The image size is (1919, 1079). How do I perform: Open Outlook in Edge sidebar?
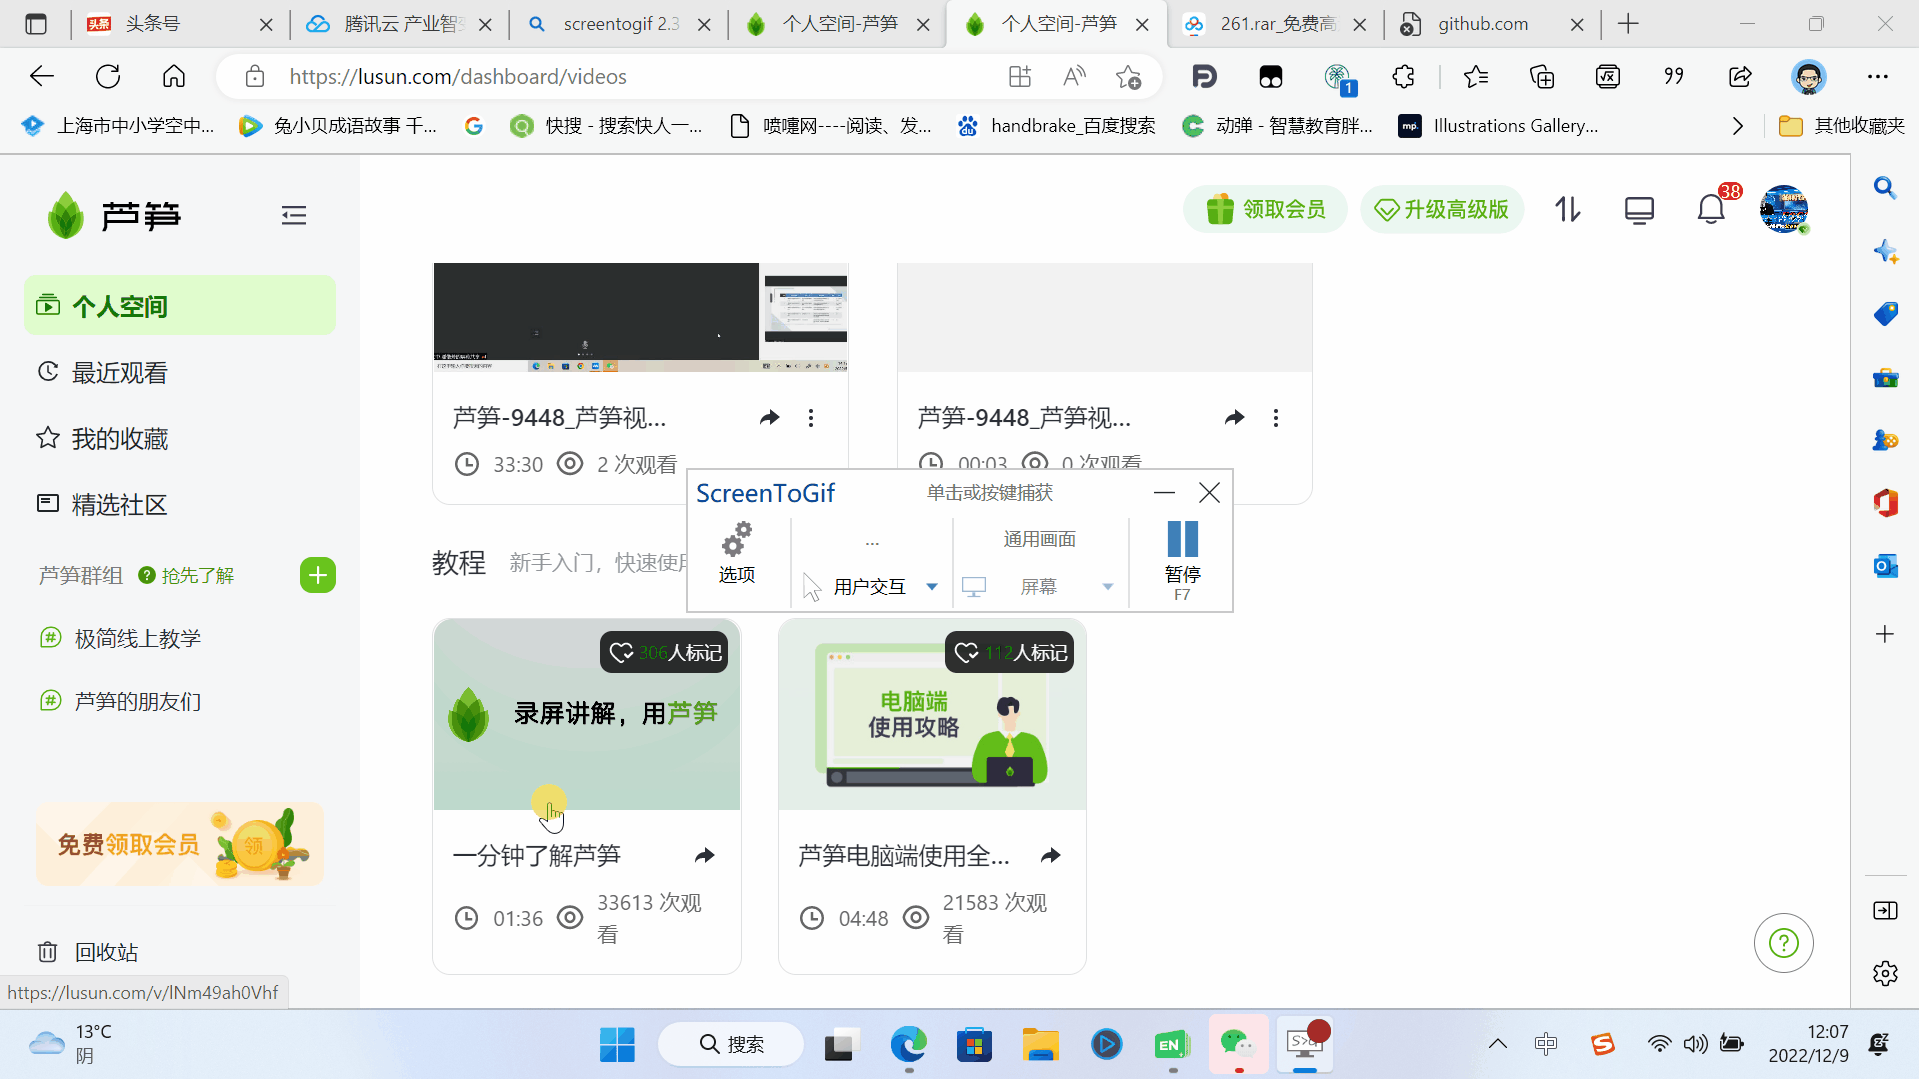coord(1885,565)
